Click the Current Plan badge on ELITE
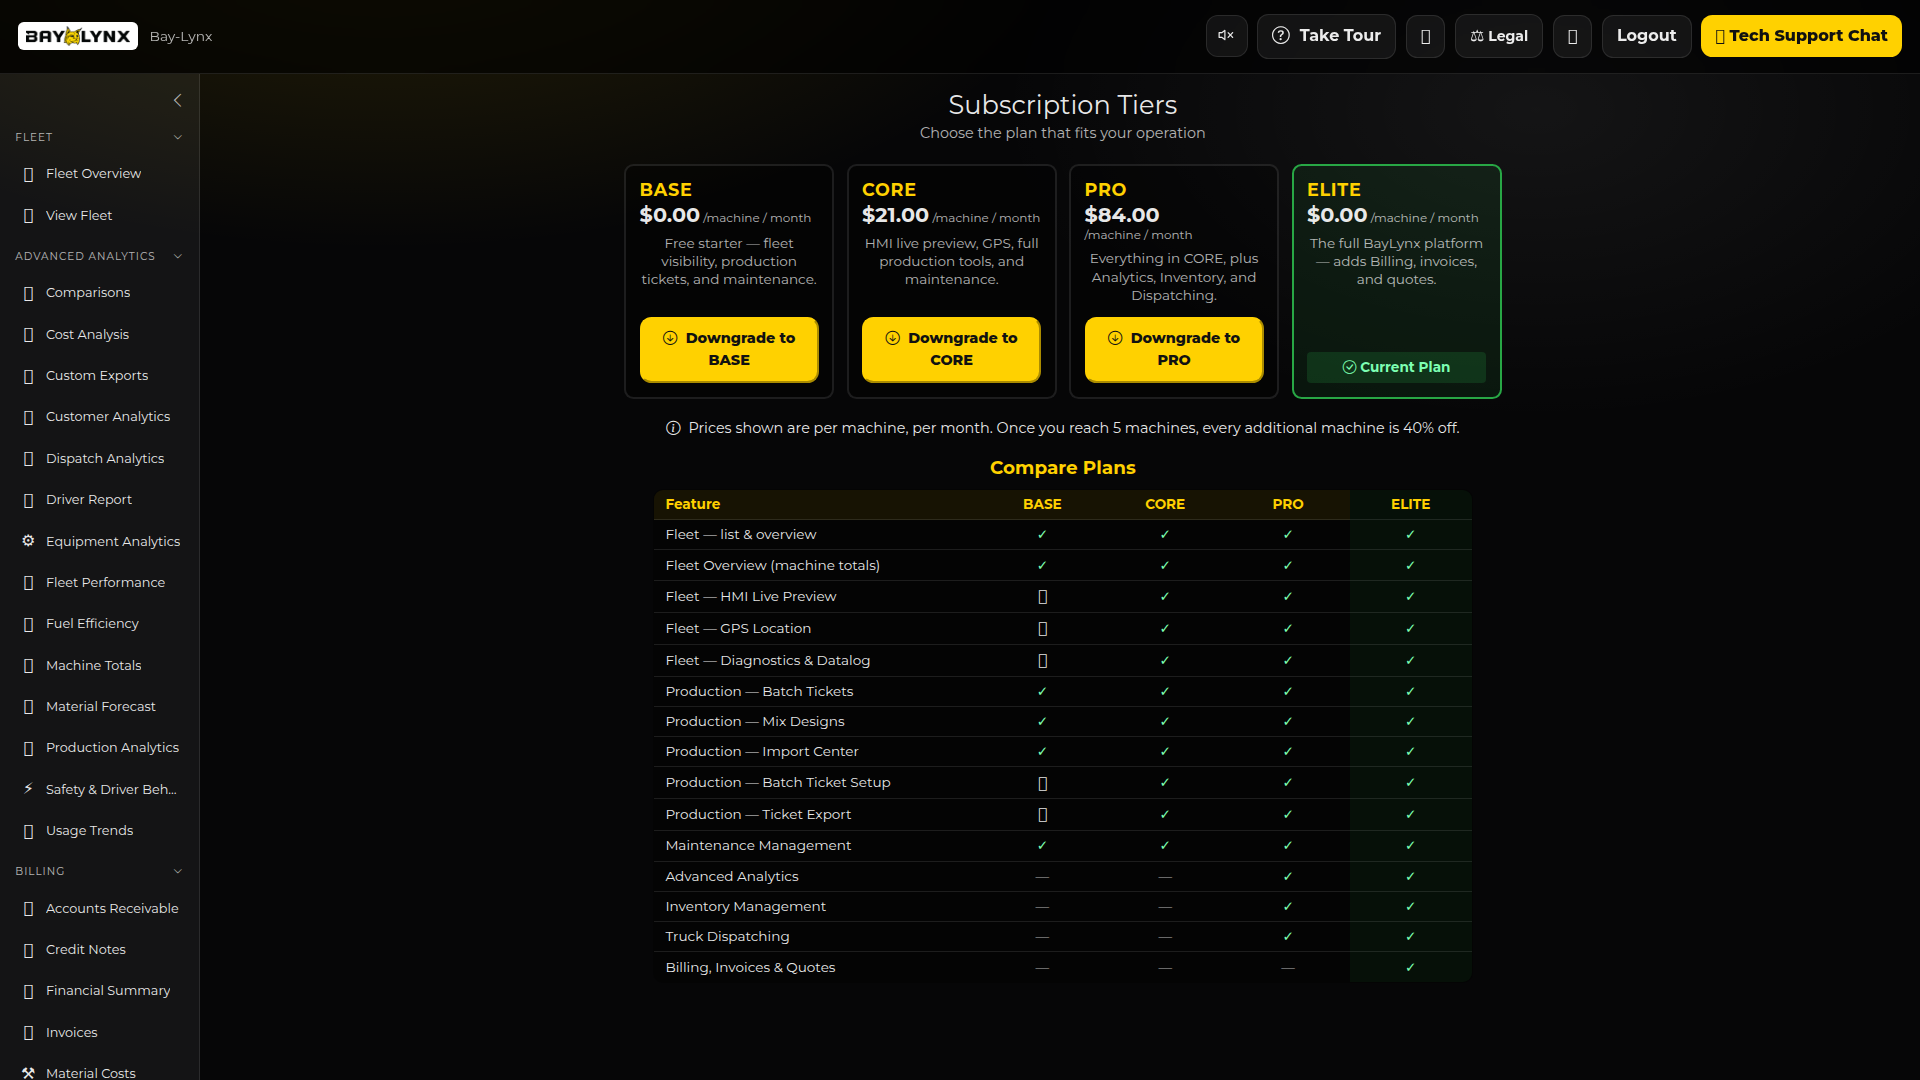Screen dimensions: 1920x1080 click(x=1396, y=367)
